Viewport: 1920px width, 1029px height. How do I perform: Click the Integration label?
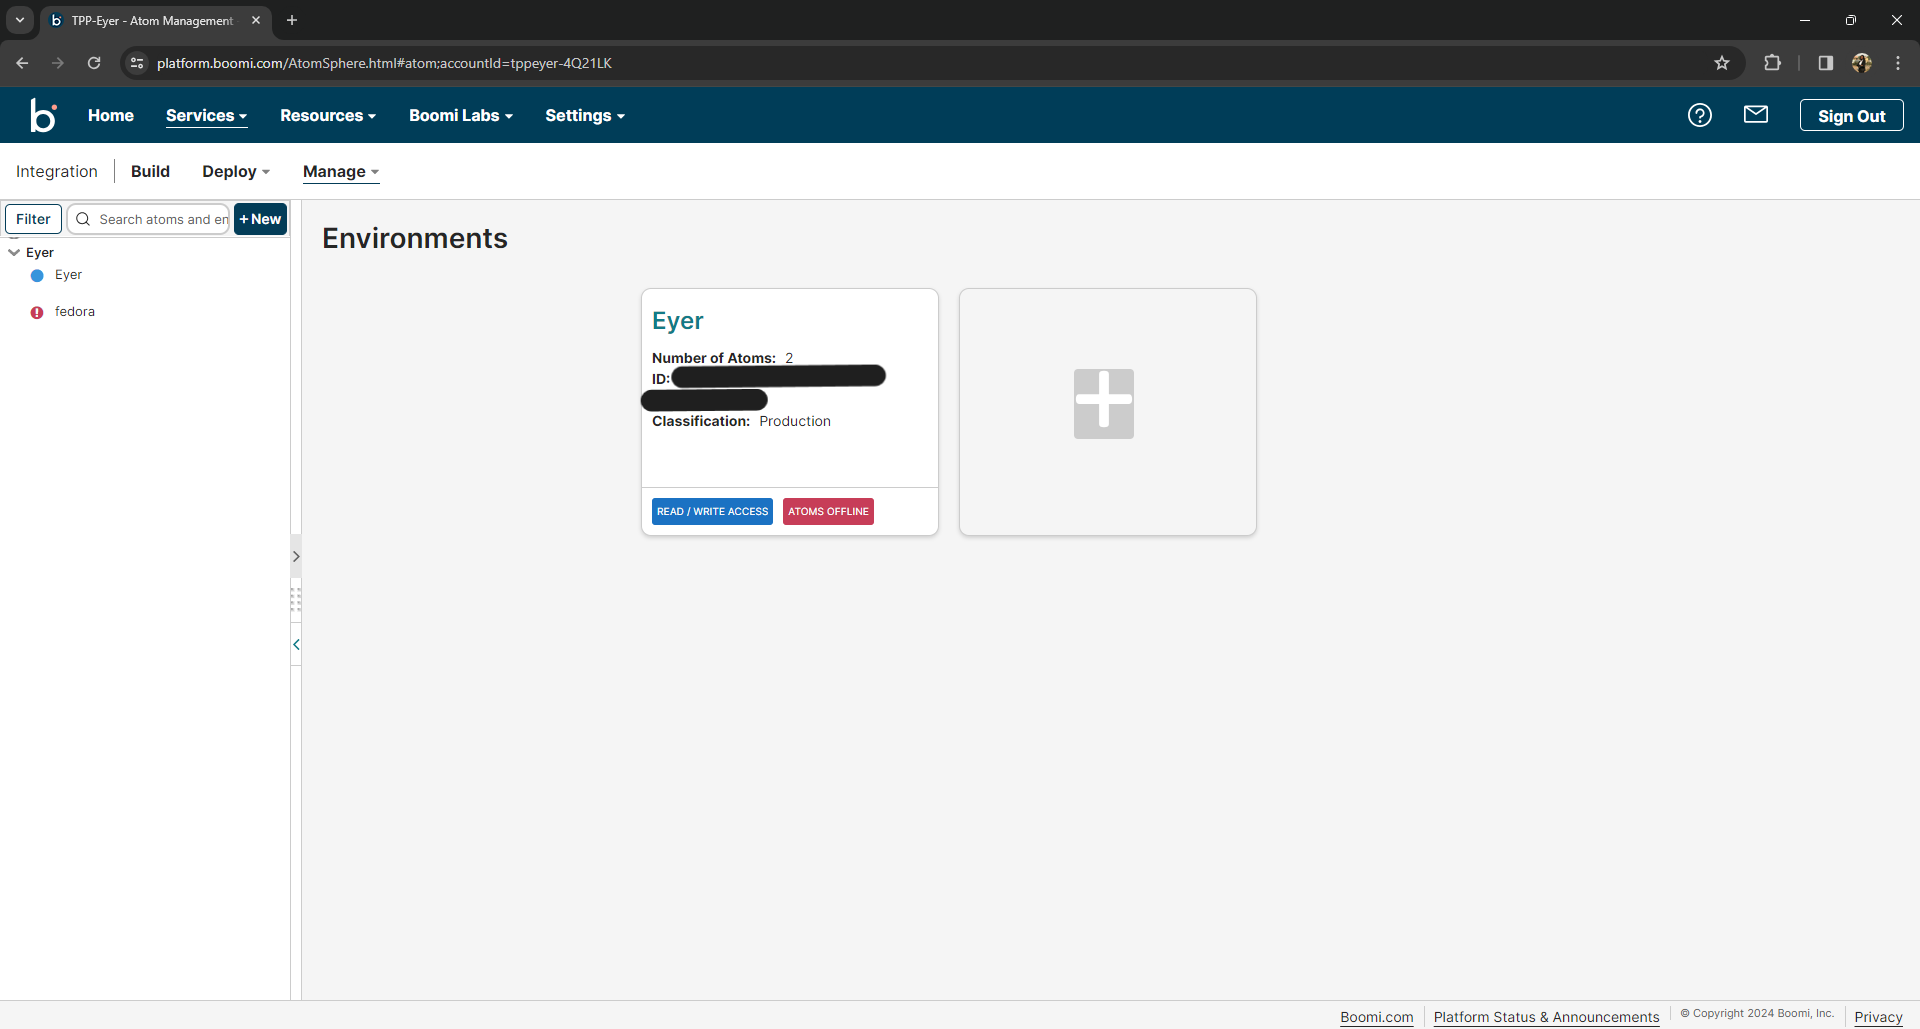click(x=57, y=172)
